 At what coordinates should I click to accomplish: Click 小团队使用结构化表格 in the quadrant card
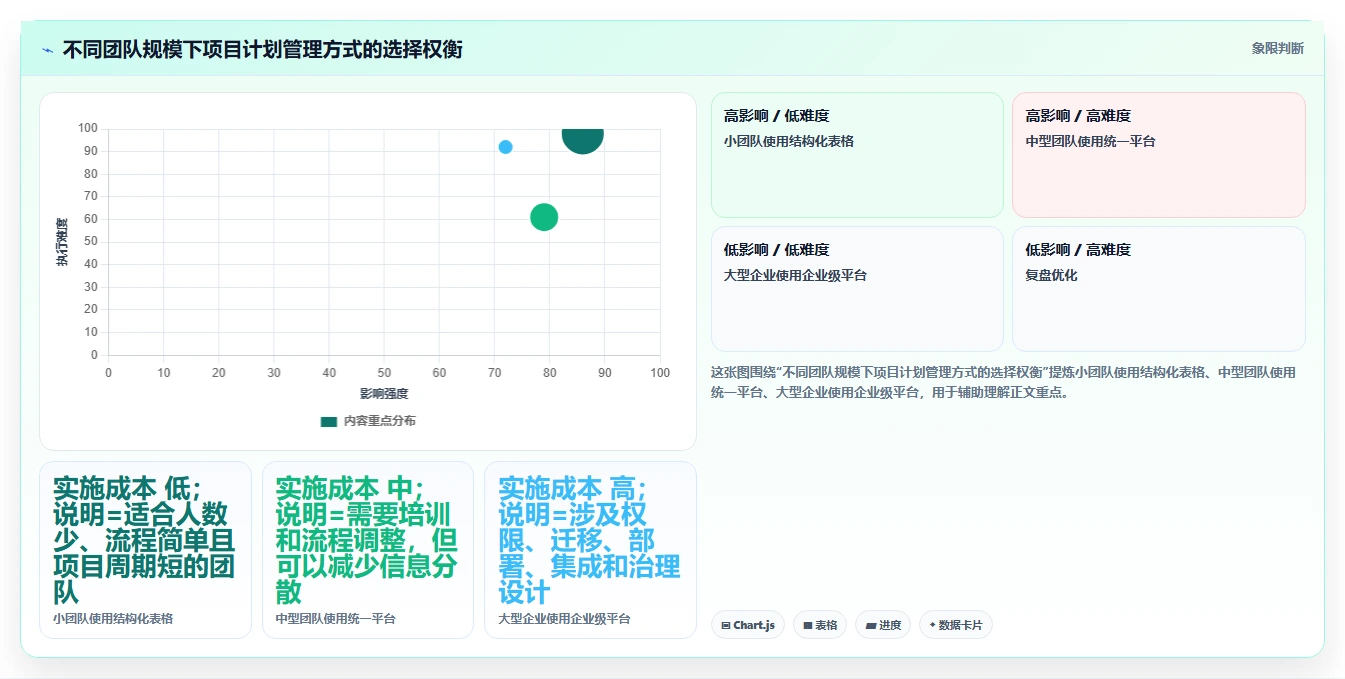pyautogui.click(x=789, y=141)
